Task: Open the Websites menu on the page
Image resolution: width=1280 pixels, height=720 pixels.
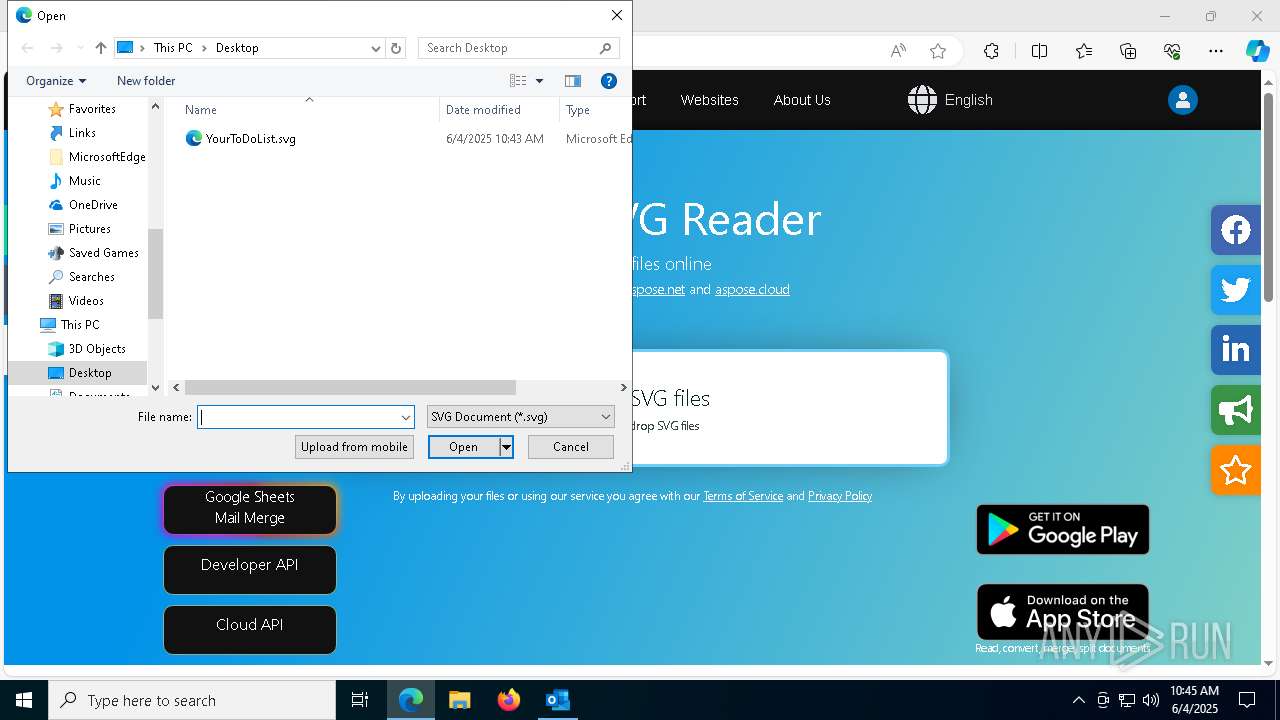Action: (709, 100)
